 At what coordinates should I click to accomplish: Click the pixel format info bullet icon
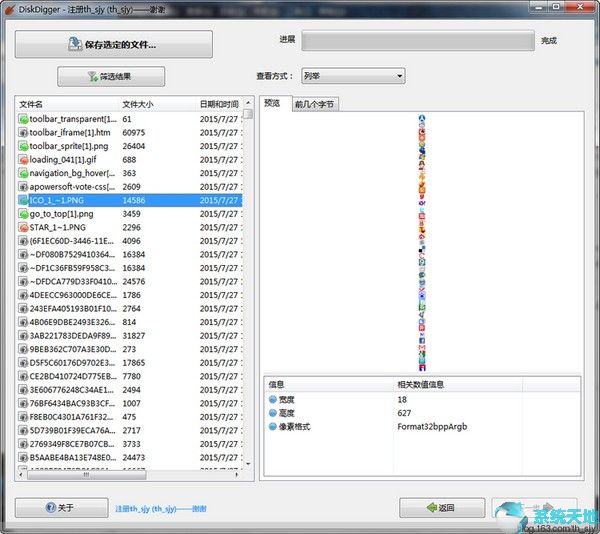pos(273,427)
